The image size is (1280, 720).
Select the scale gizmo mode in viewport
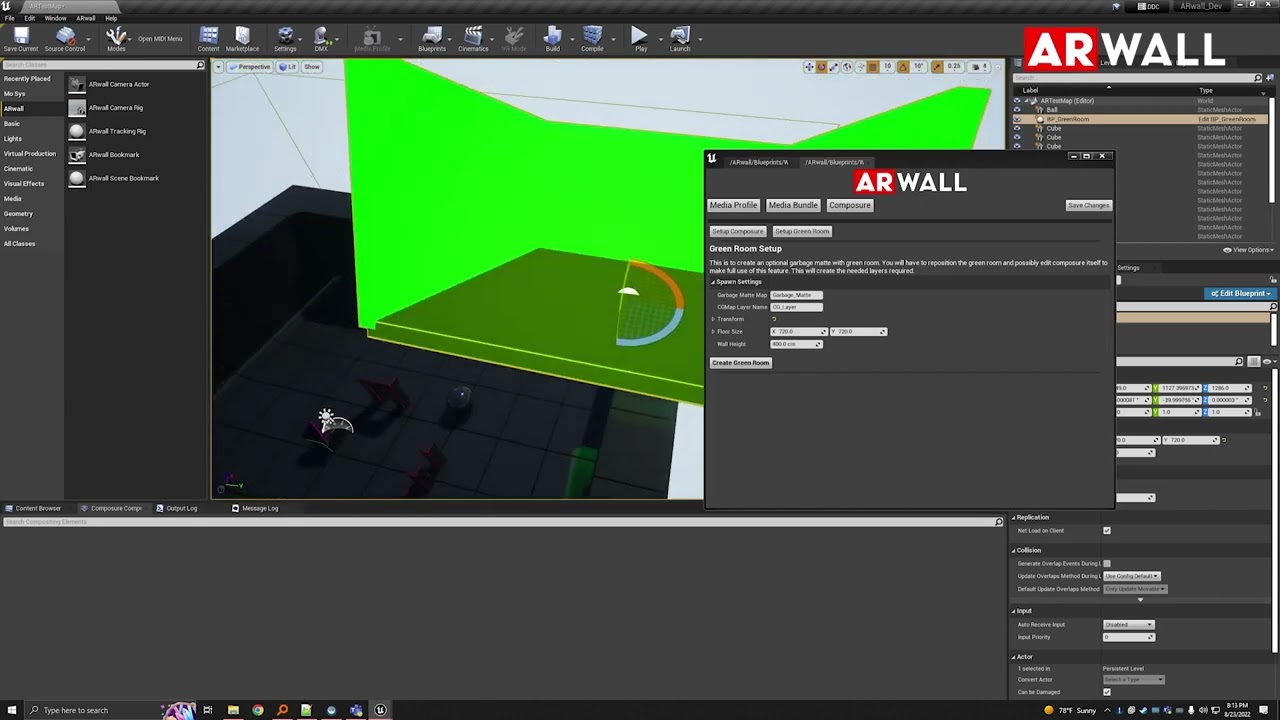pos(835,67)
